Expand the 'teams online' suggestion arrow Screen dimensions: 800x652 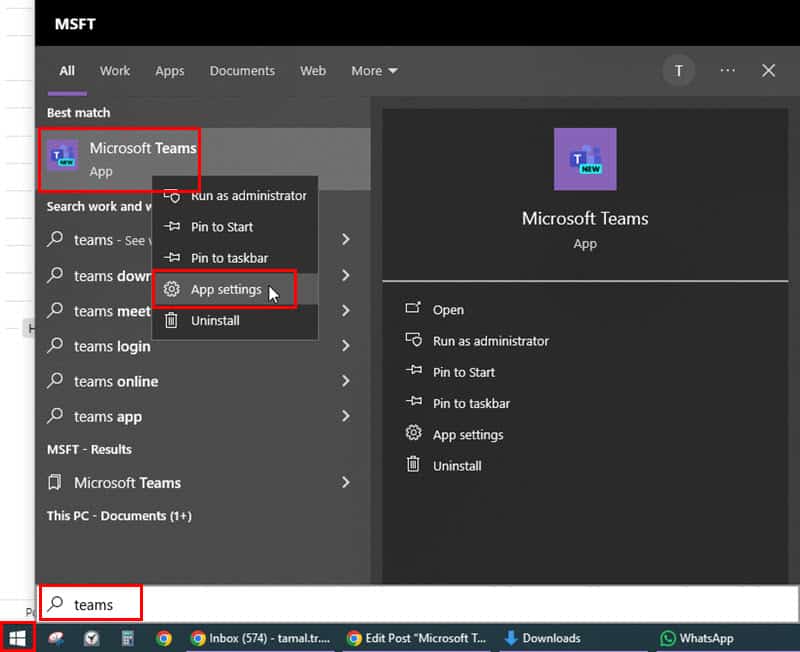coord(345,381)
